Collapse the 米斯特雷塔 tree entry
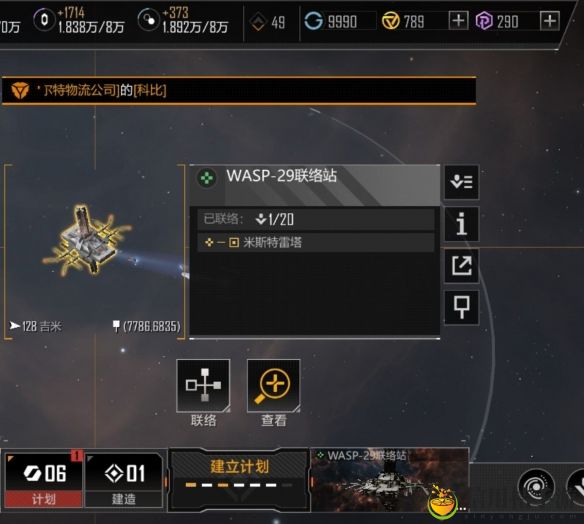Image resolution: width=584 pixels, height=524 pixels. pyautogui.click(x=221, y=243)
